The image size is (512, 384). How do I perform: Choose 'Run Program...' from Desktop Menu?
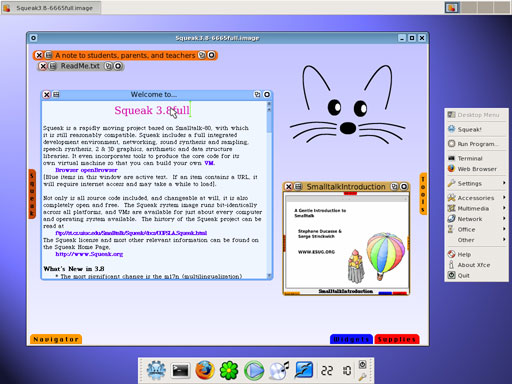pos(476,144)
